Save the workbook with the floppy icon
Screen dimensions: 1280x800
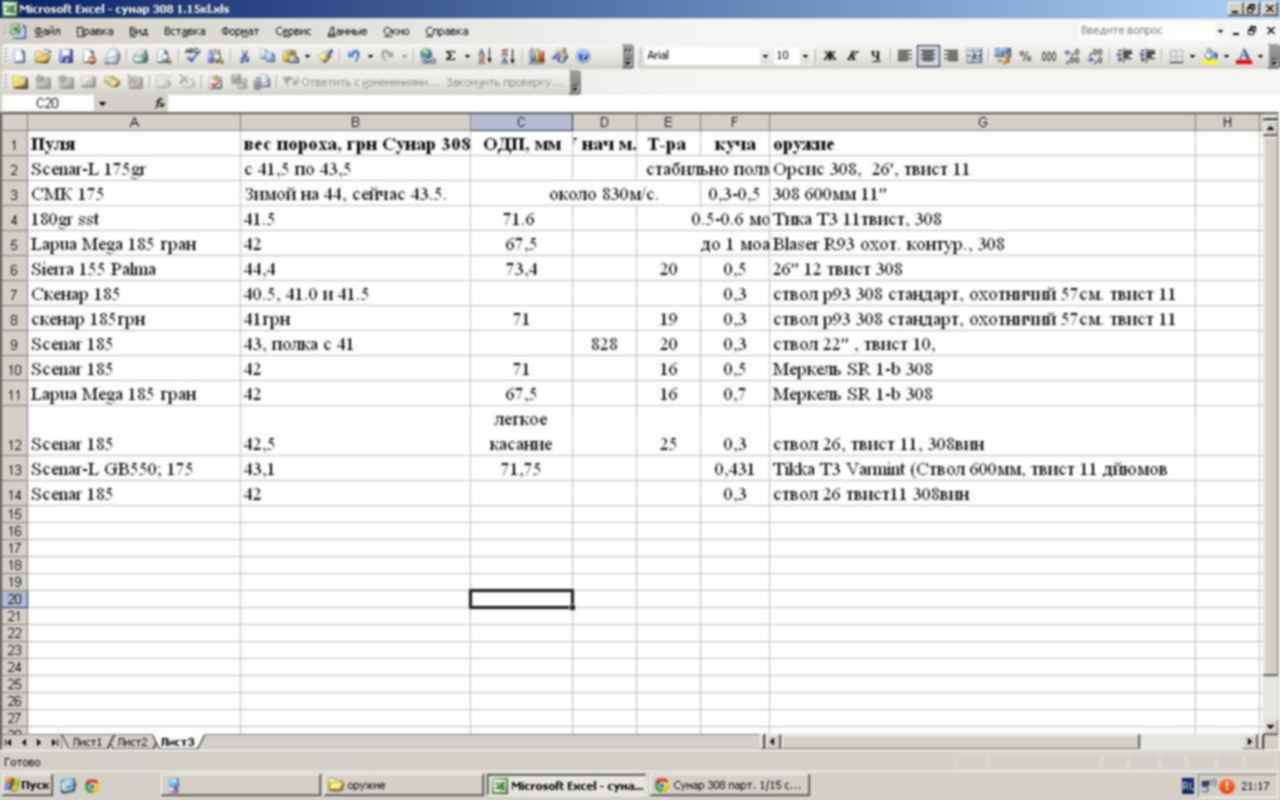tap(65, 56)
